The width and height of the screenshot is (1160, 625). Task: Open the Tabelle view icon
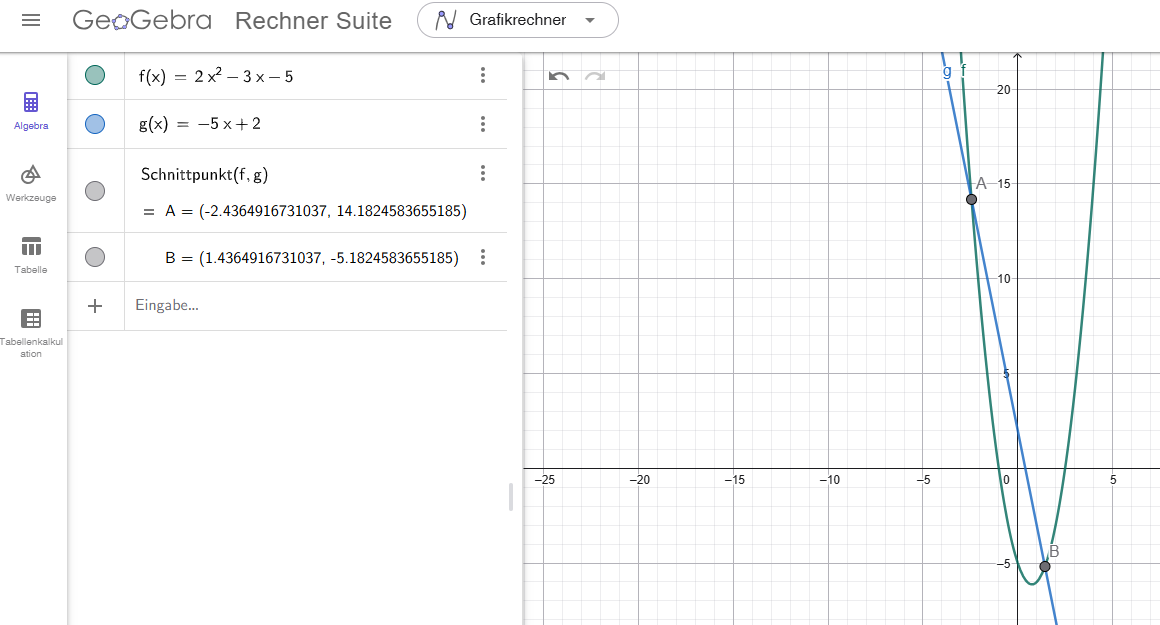coord(31,253)
